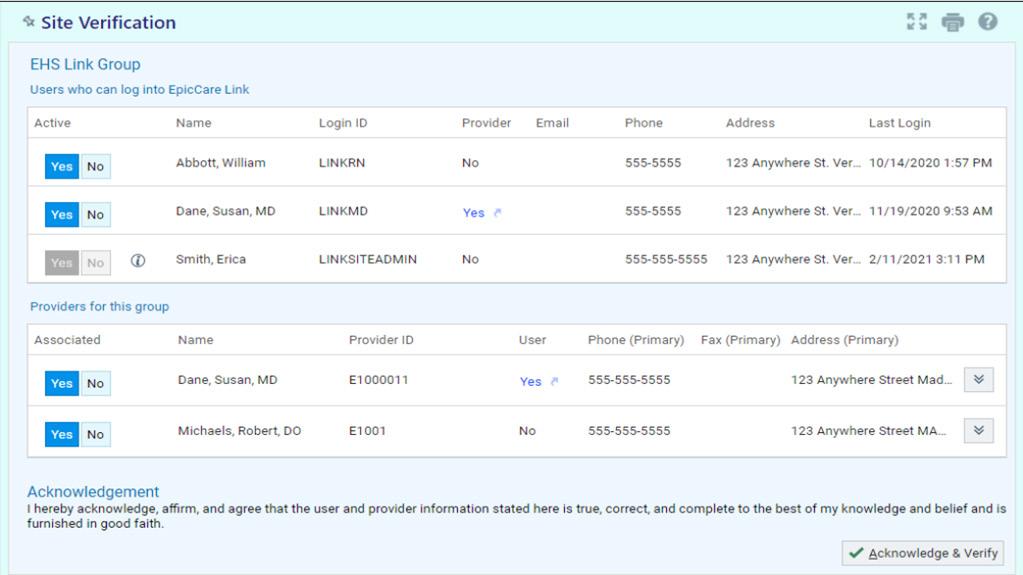Image resolution: width=1023 pixels, height=575 pixels.
Task: Click Users who can log into EpicCare Link
Action: (140, 89)
